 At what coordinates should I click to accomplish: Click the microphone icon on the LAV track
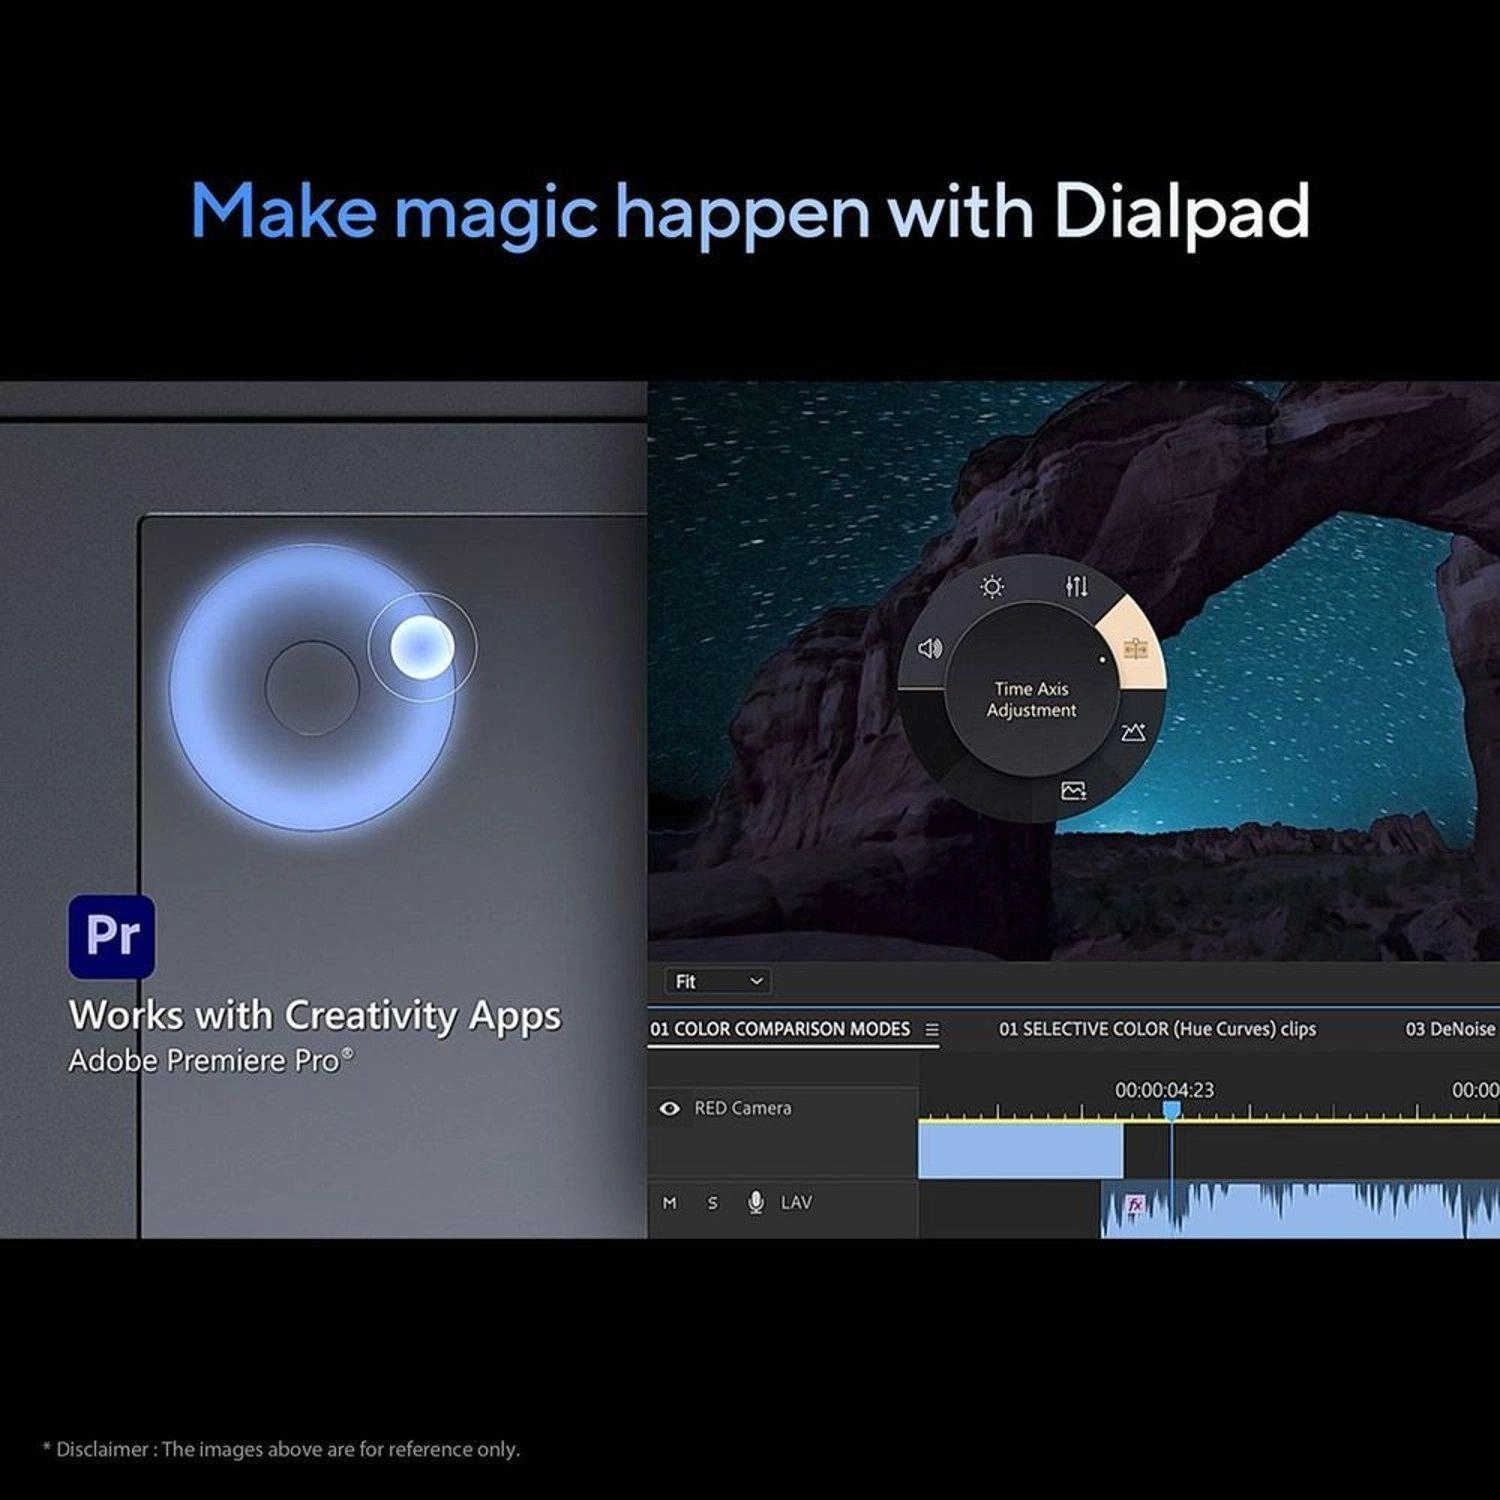tap(756, 1202)
